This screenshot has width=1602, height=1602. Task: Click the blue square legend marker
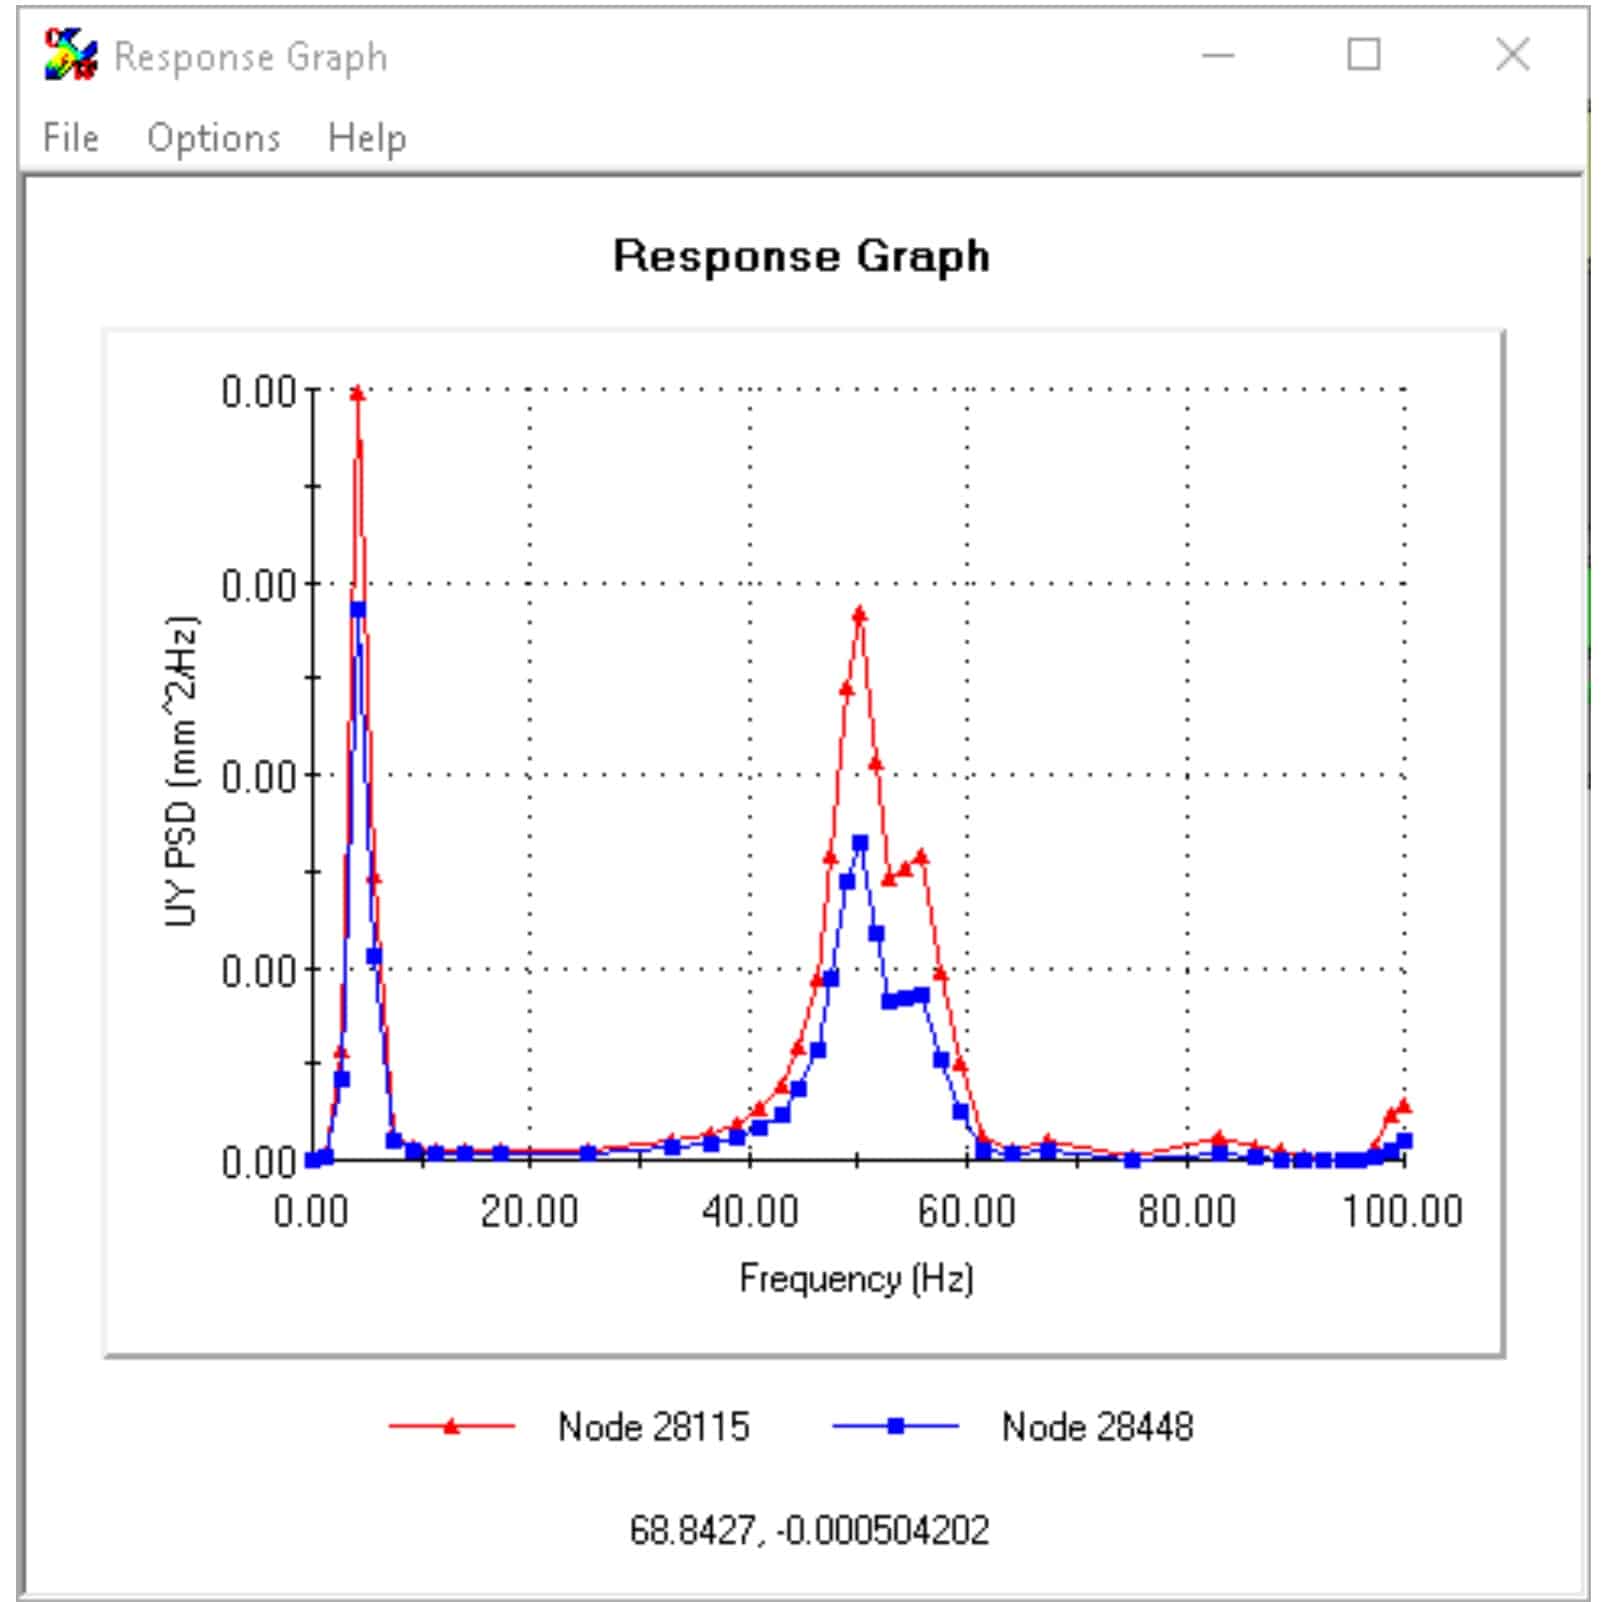tap(896, 1426)
